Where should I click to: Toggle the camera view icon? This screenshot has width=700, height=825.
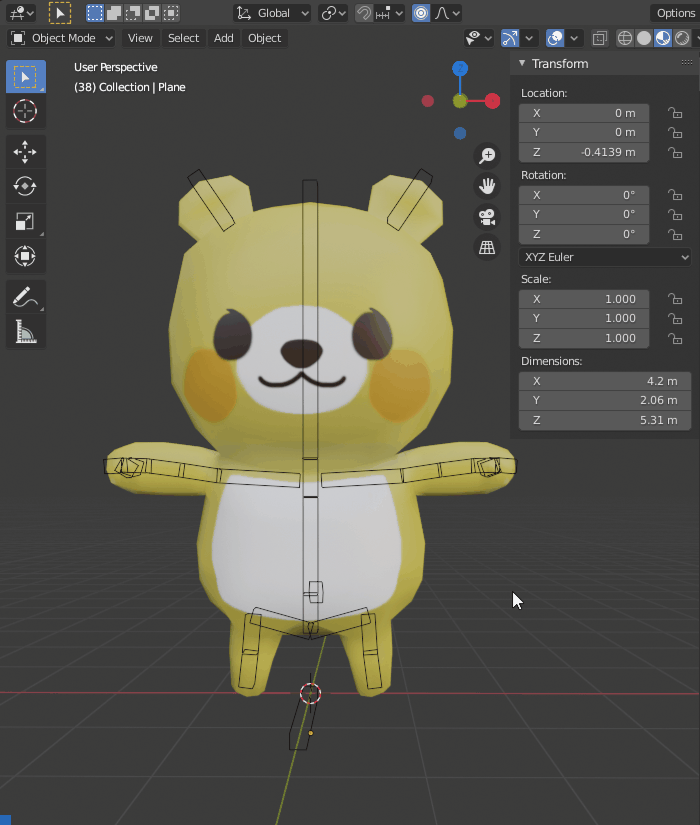tap(487, 217)
